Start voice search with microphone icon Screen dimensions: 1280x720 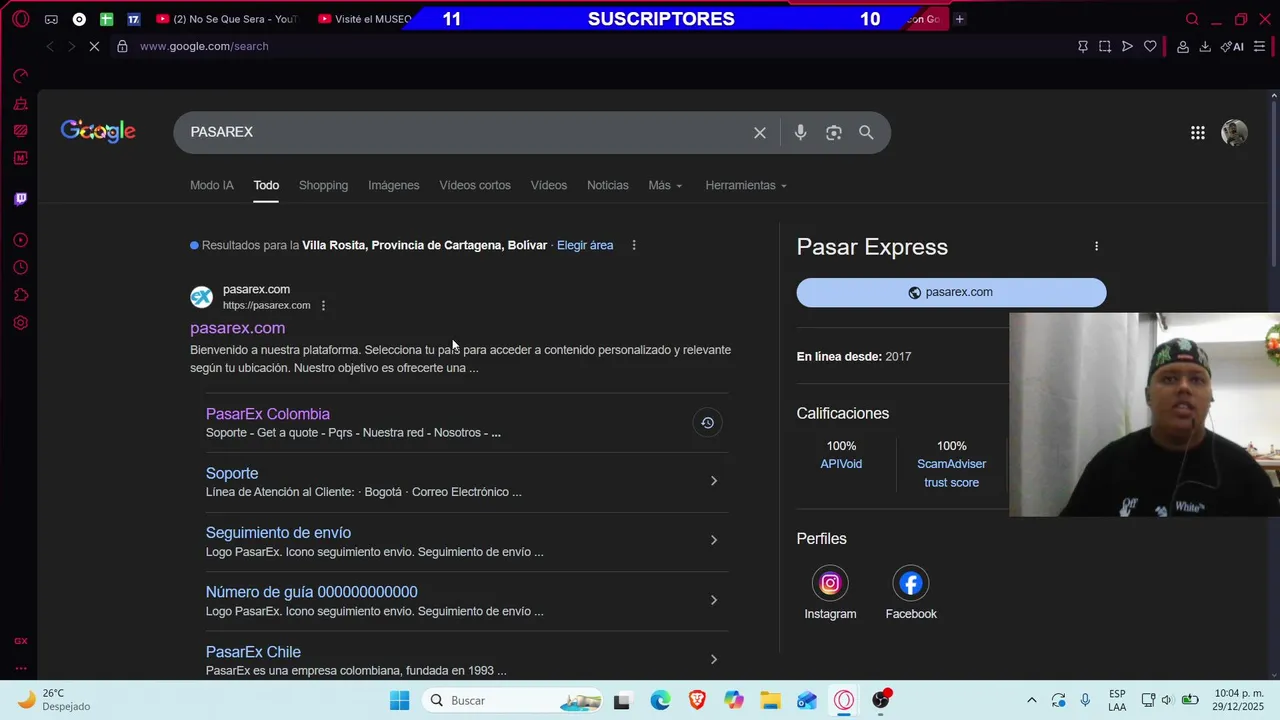point(800,132)
